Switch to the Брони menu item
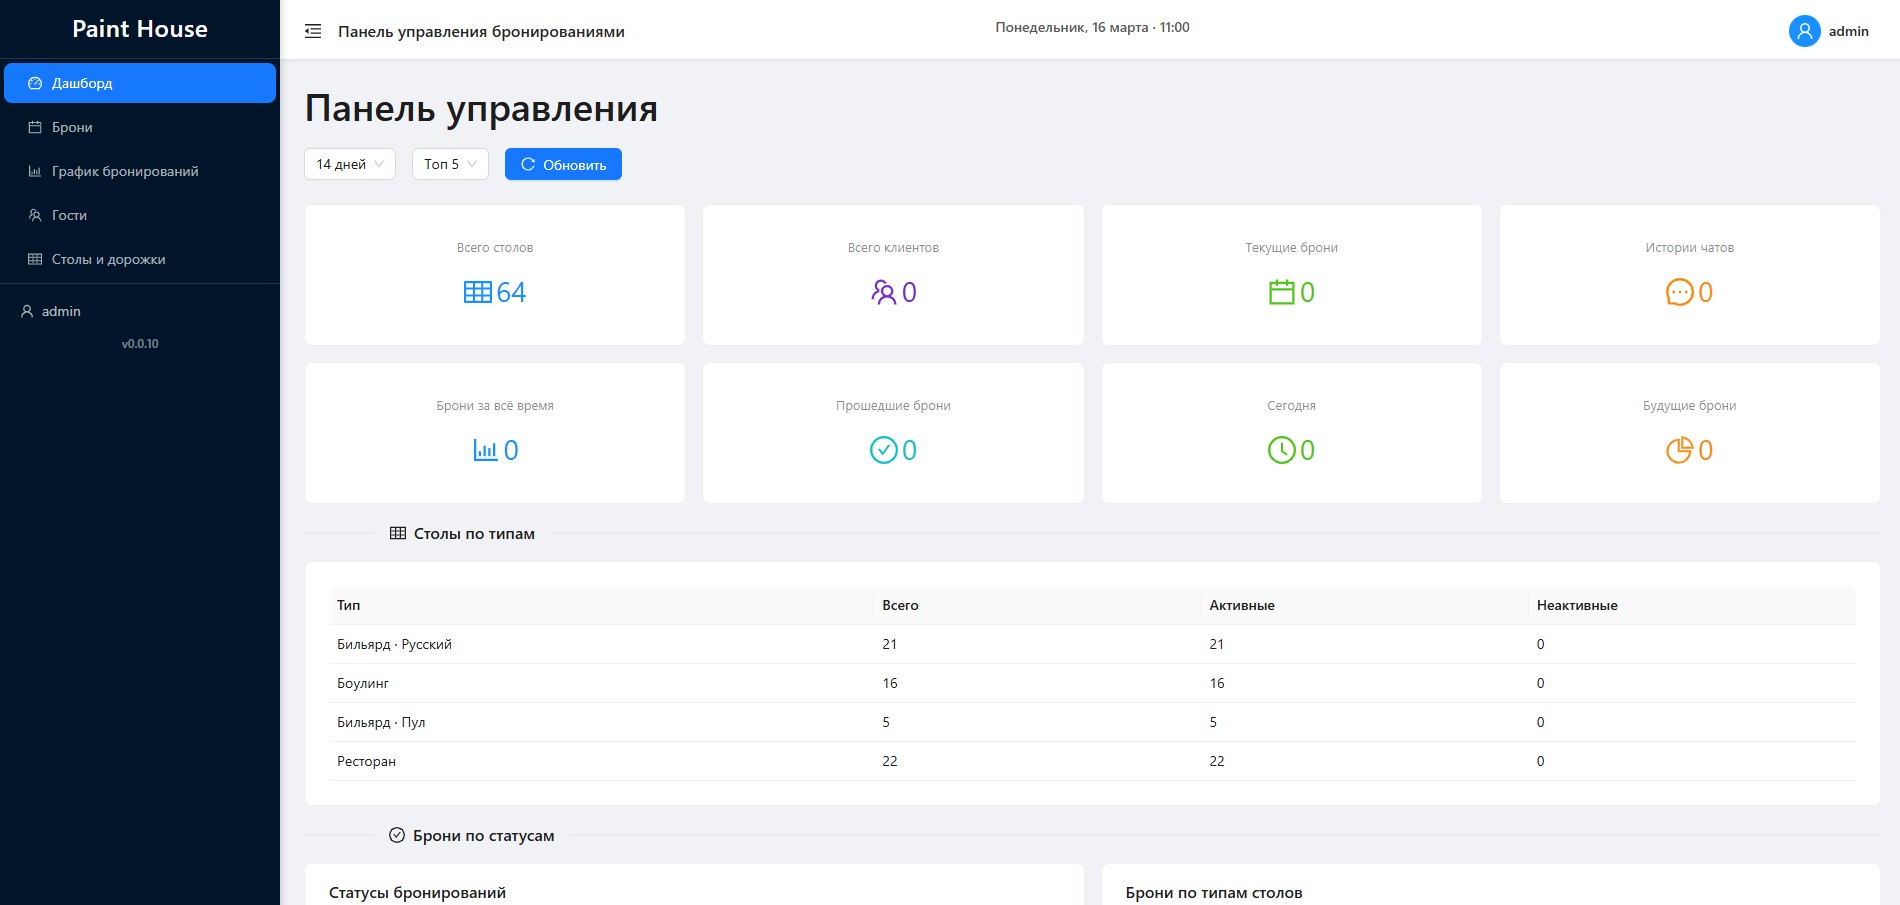1900x905 pixels. 71,127
